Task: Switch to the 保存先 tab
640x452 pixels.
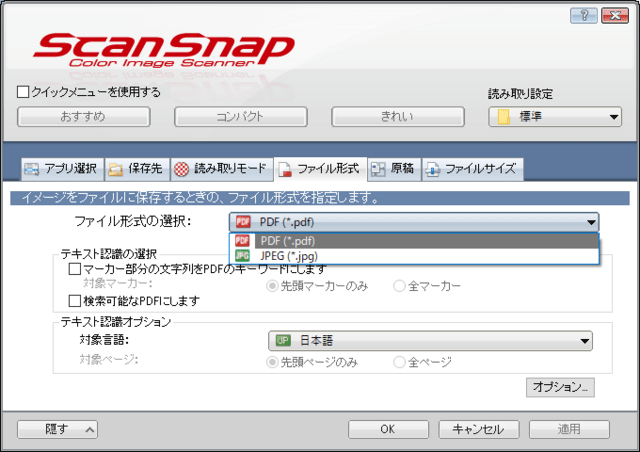Action: click(137, 169)
